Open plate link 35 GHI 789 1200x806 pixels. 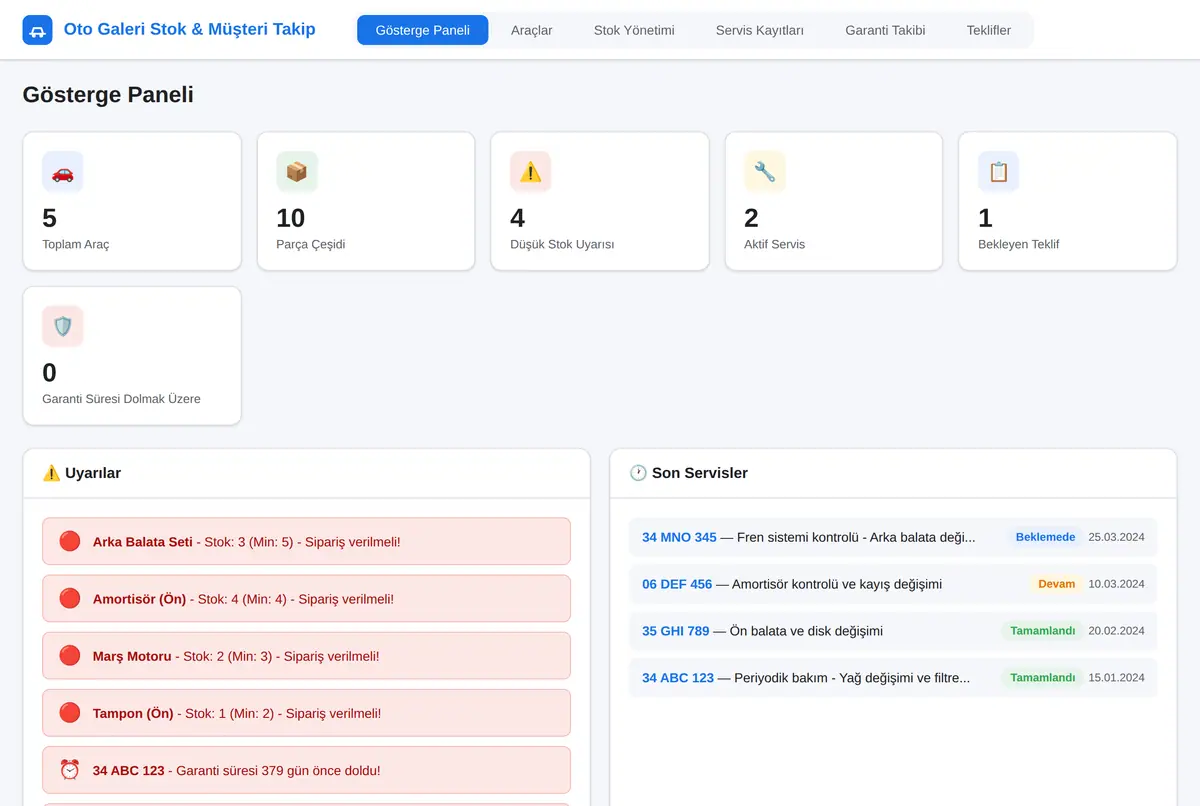point(676,631)
